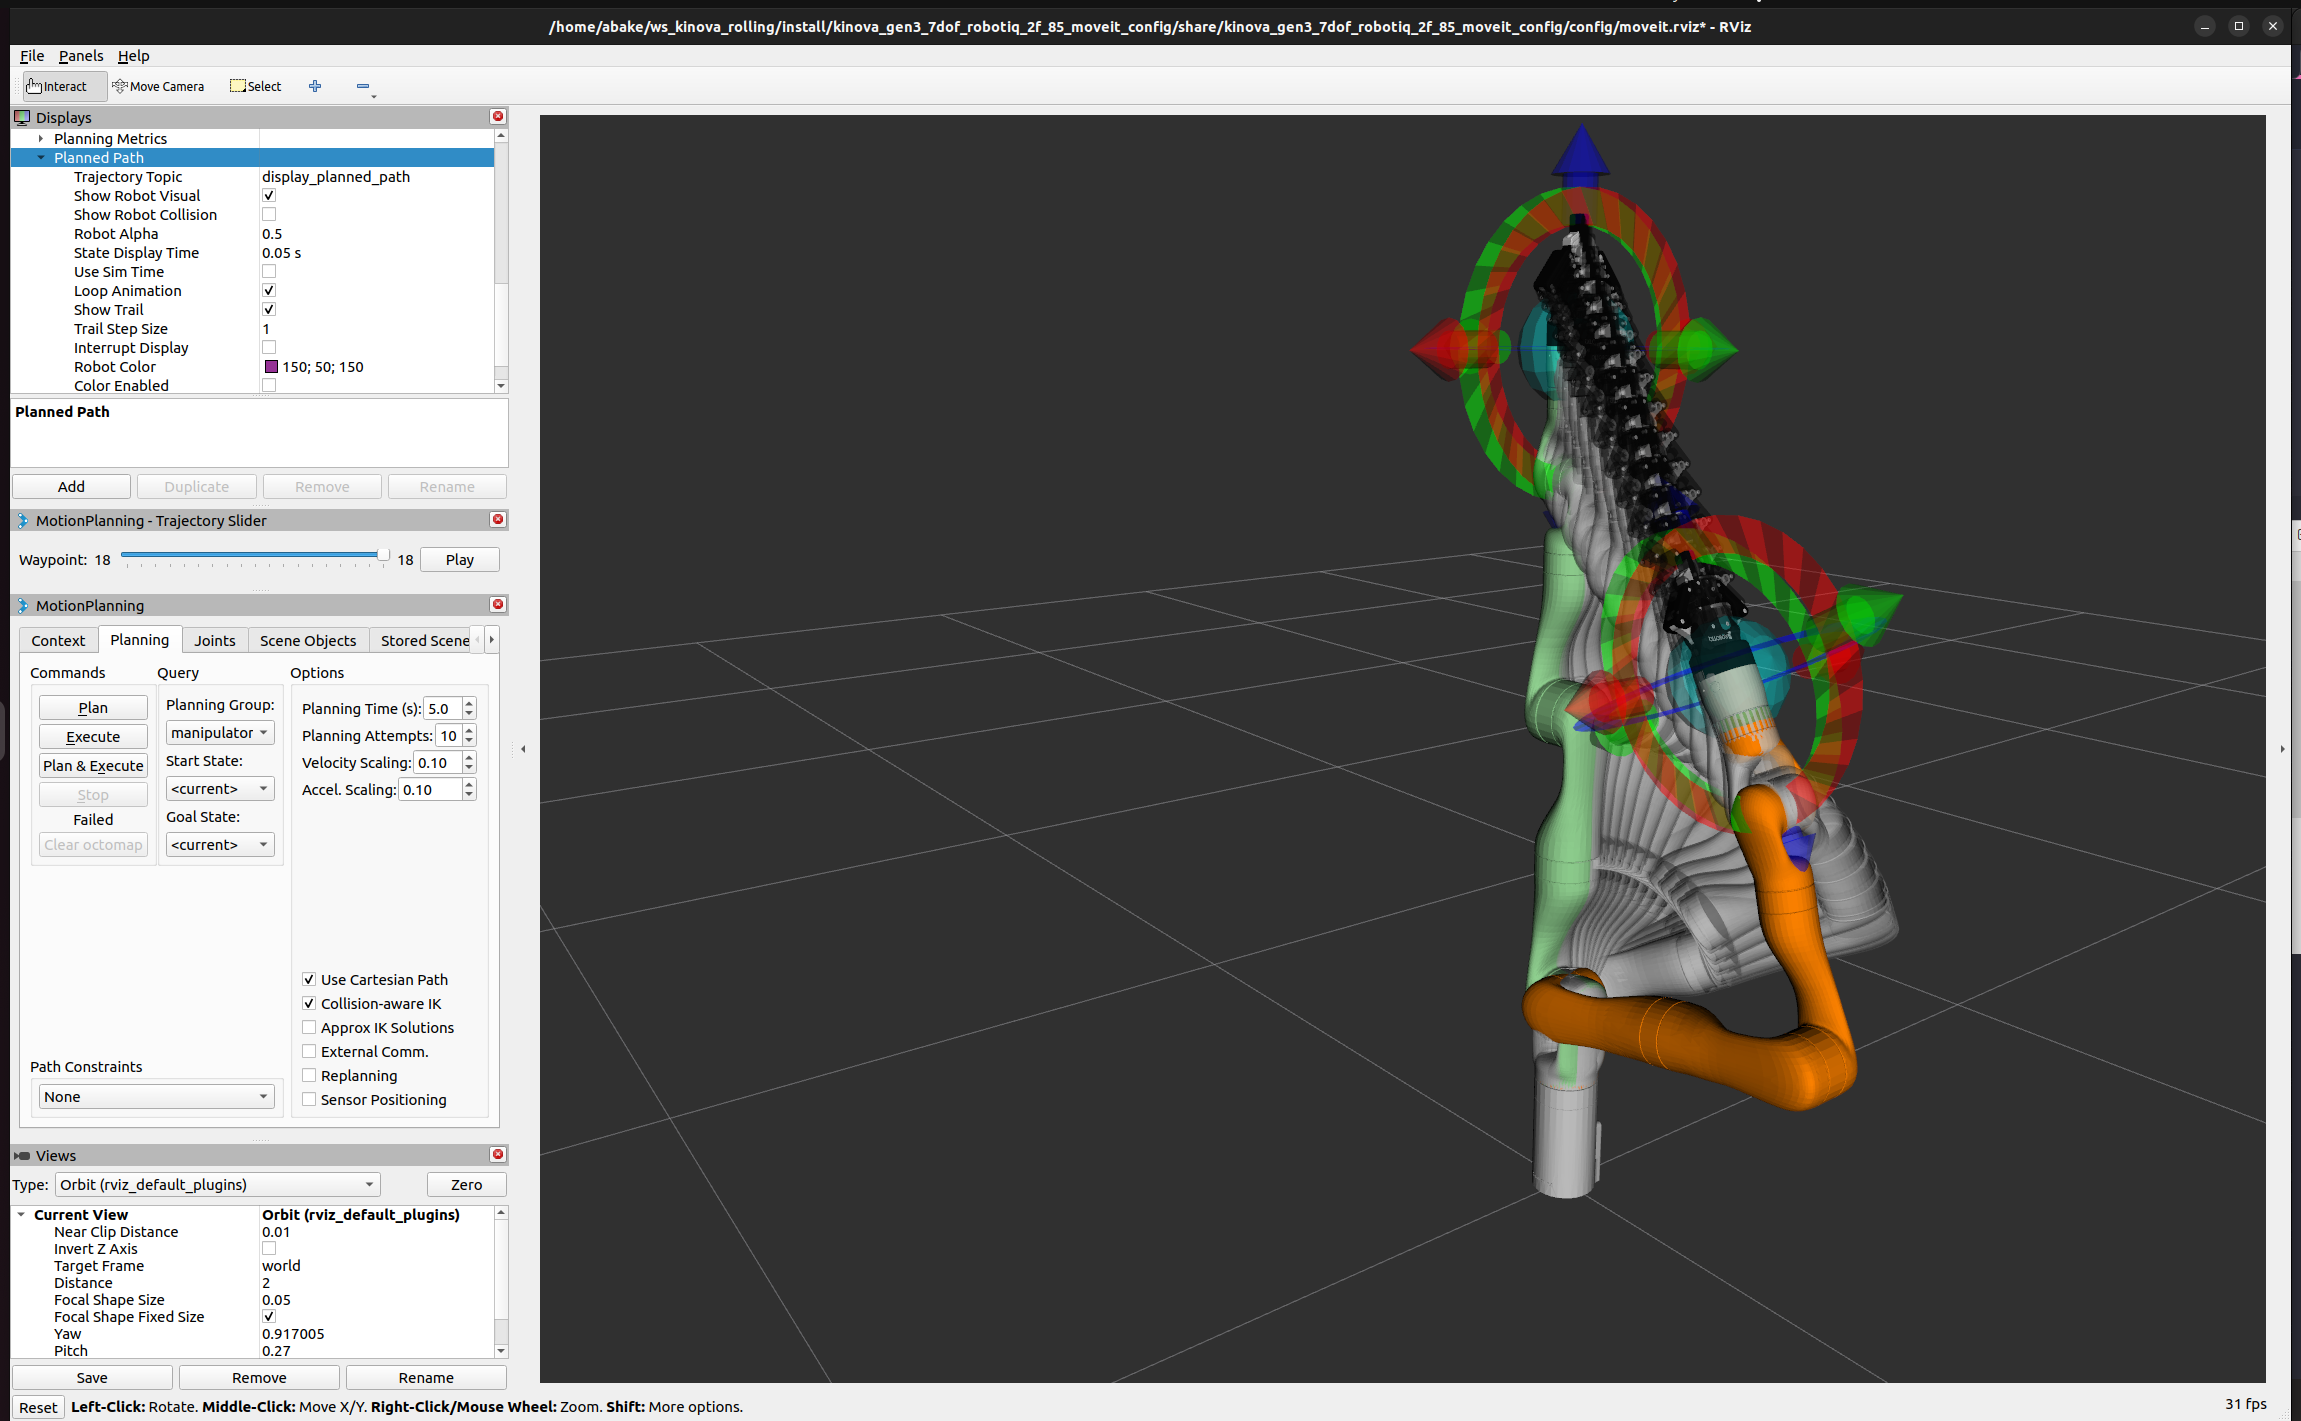The height and width of the screenshot is (1421, 2301).
Task: Click the Displays panel monitor icon
Action: (x=22, y=118)
